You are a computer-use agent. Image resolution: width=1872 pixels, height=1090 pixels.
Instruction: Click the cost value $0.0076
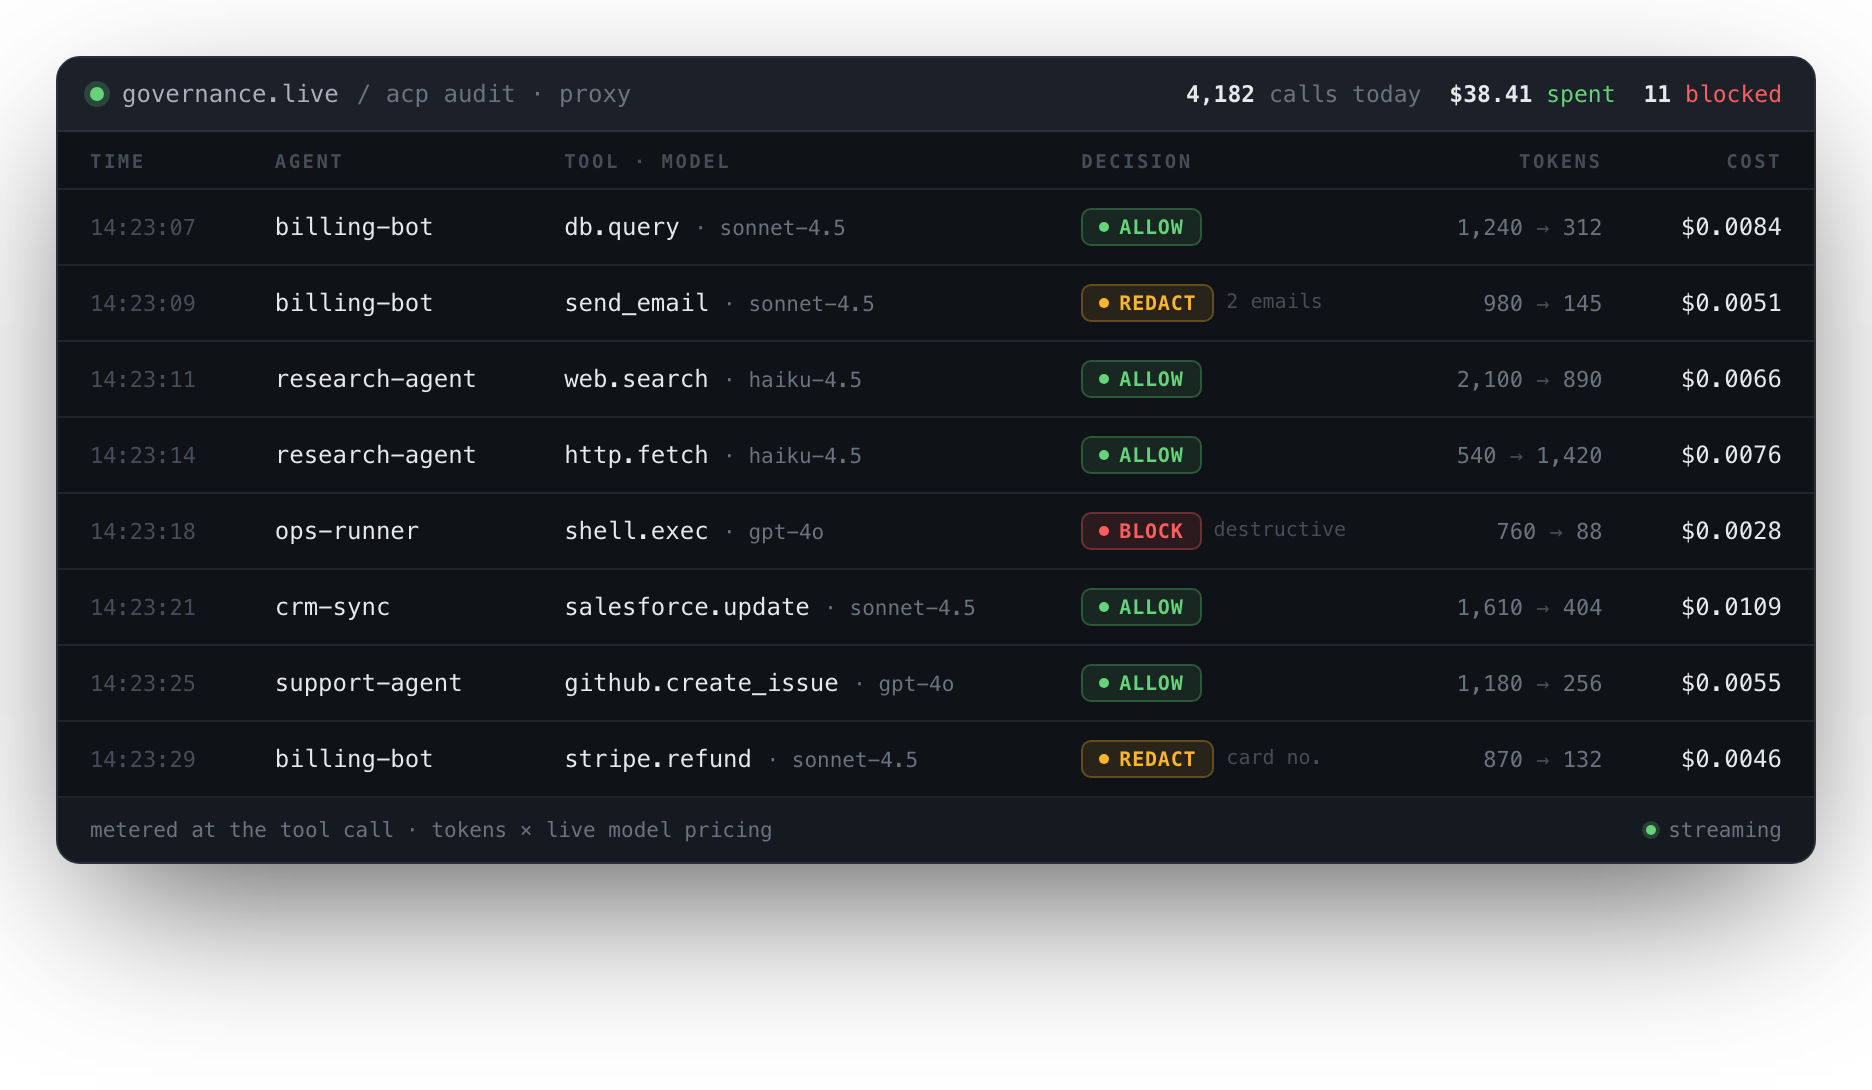tap(1731, 455)
